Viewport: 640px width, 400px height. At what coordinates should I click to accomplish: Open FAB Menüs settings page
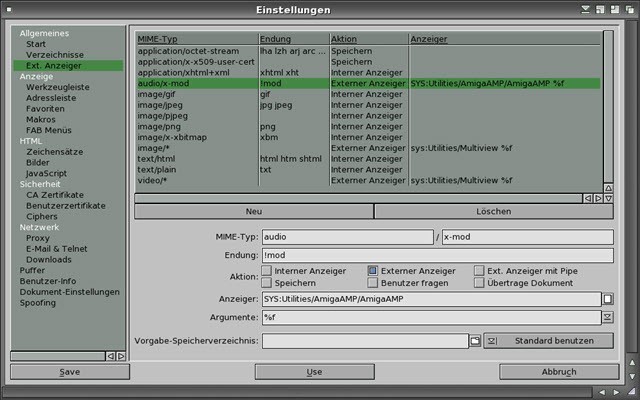pyautogui.click(x=49, y=130)
